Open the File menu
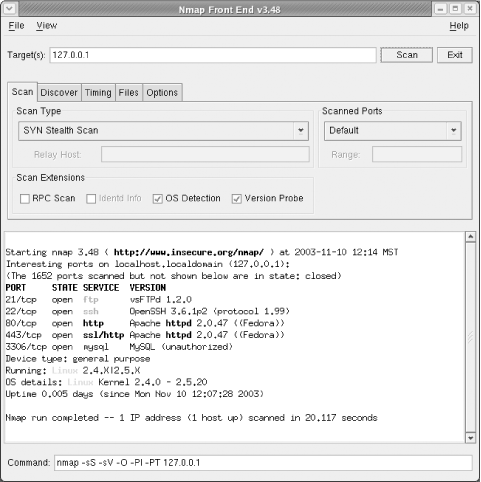Screen dimensions: 481x482 click(x=16, y=26)
